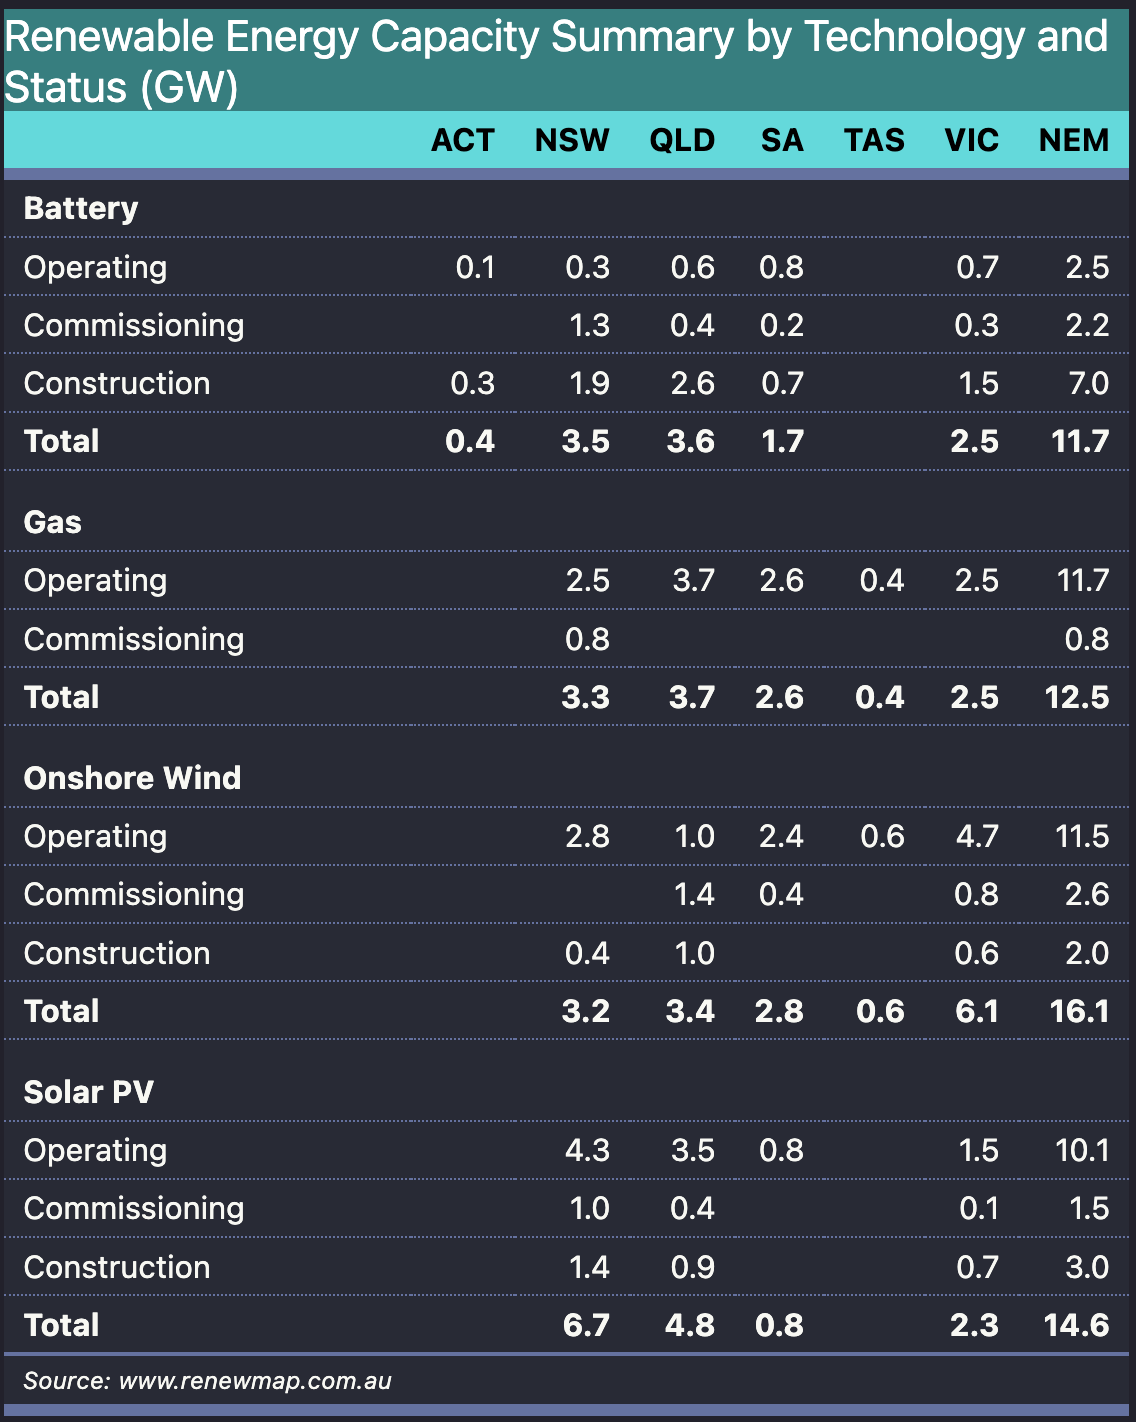Click Solar PV Operating NSW value 4.3

coord(587,1150)
